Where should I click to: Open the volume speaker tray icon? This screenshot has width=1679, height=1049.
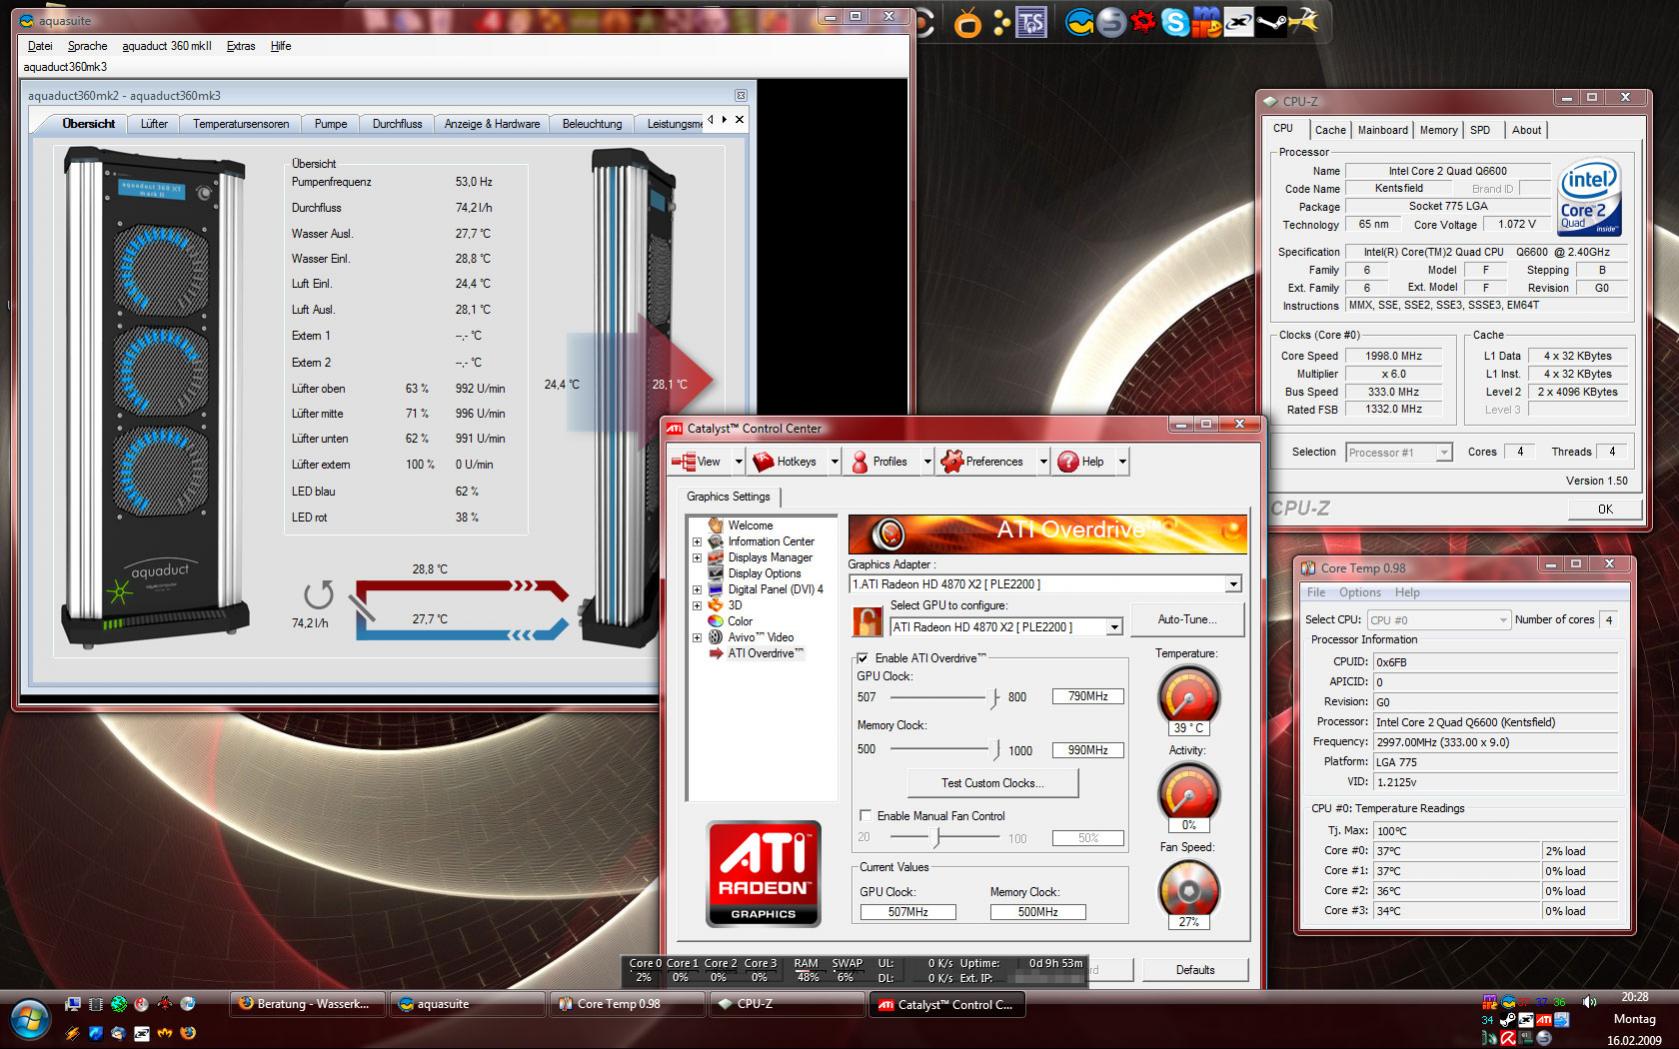click(1590, 1001)
